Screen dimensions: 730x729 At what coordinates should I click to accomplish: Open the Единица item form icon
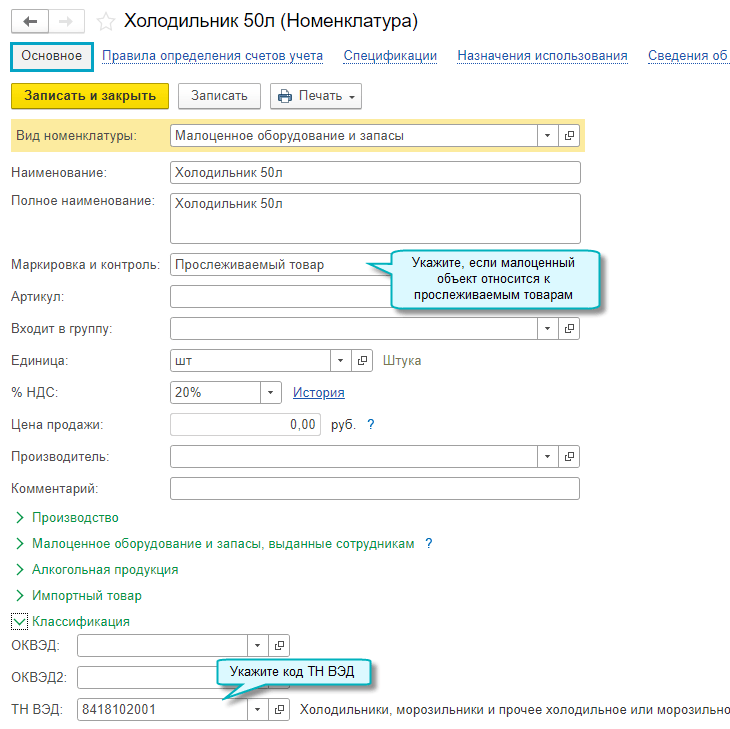tap(362, 361)
